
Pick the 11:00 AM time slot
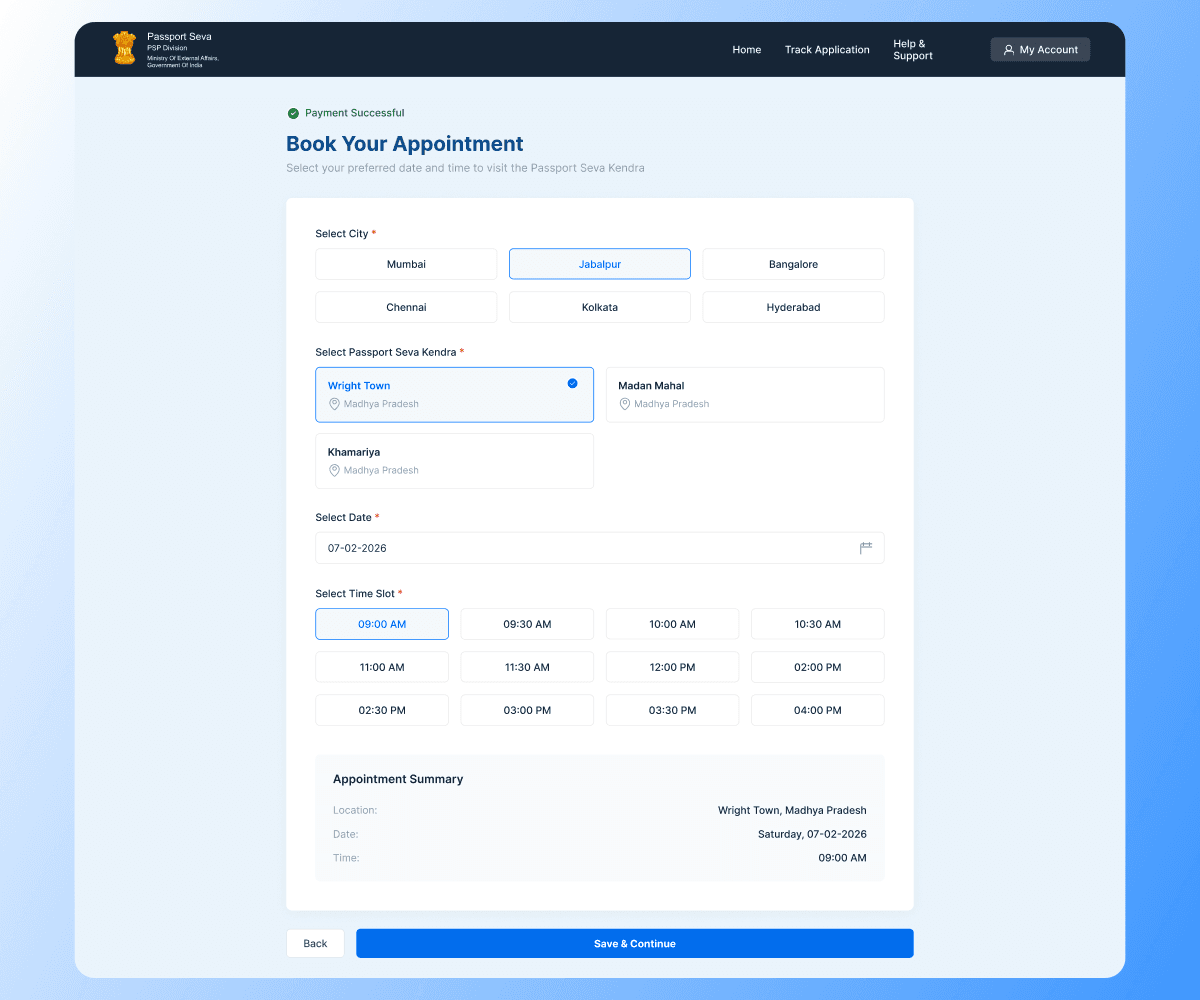click(382, 667)
